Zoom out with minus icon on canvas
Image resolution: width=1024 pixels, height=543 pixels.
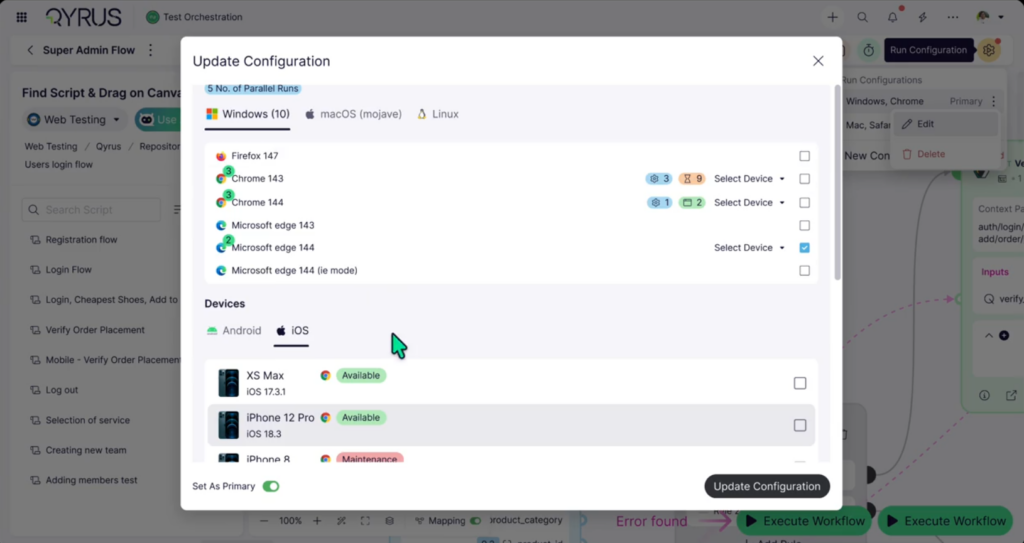(x=264, y=521)
